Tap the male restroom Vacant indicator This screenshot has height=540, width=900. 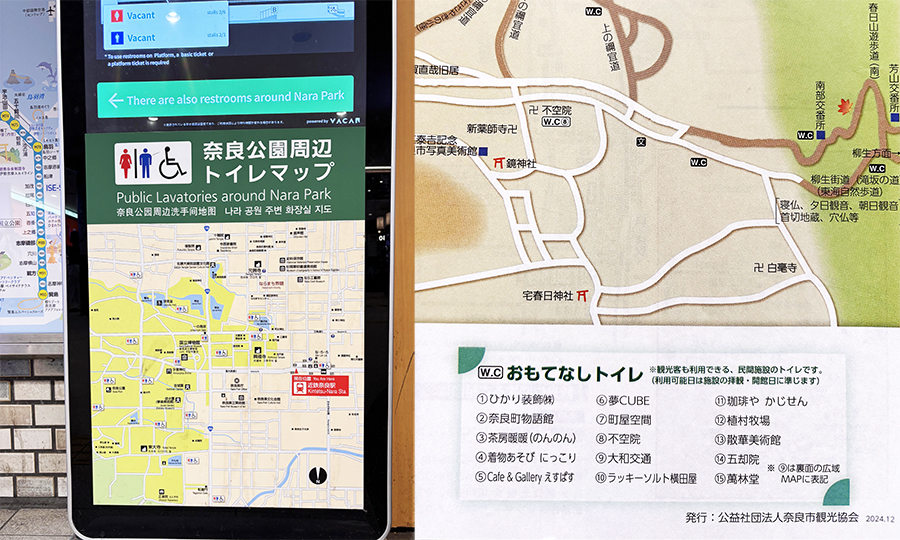133,38
